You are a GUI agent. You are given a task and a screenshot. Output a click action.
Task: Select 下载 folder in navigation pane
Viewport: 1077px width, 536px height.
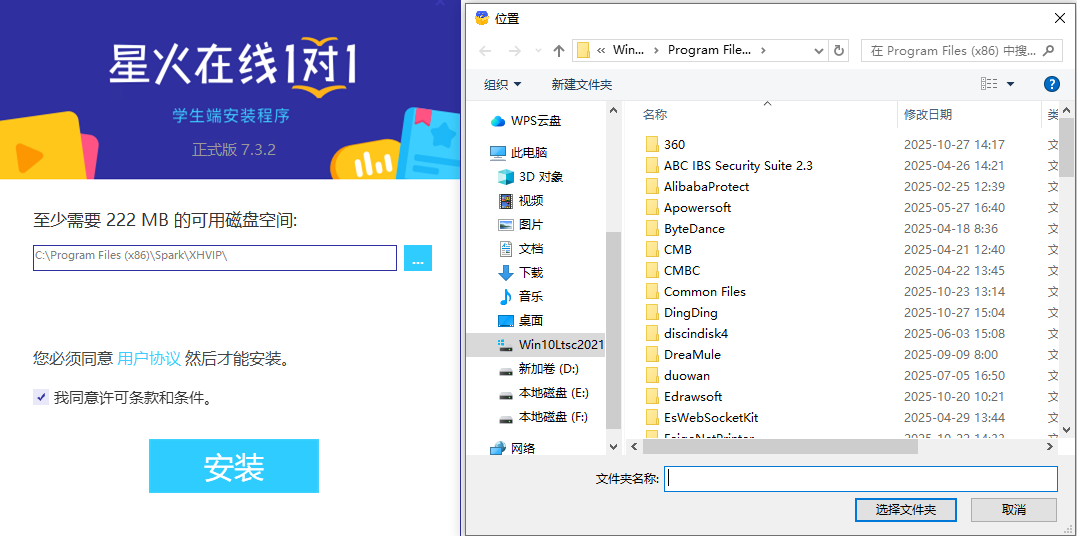pyautogui.click(x=520, y=273)
